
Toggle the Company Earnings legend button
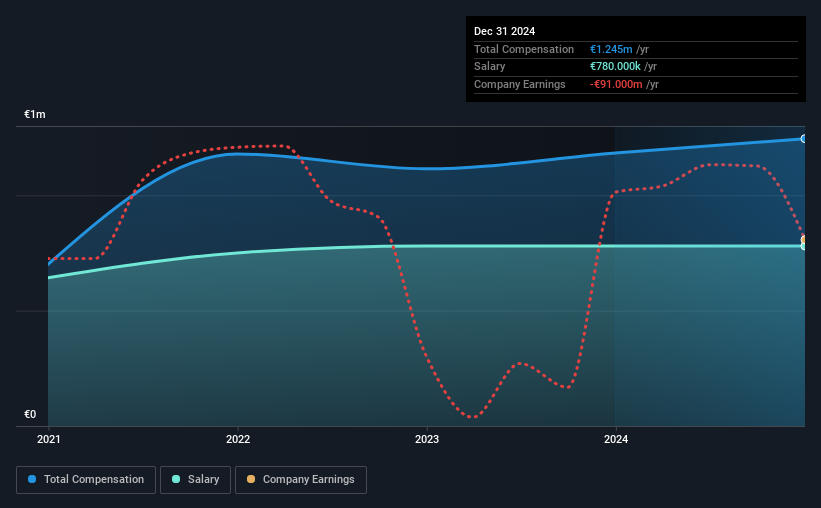(301, 480)
